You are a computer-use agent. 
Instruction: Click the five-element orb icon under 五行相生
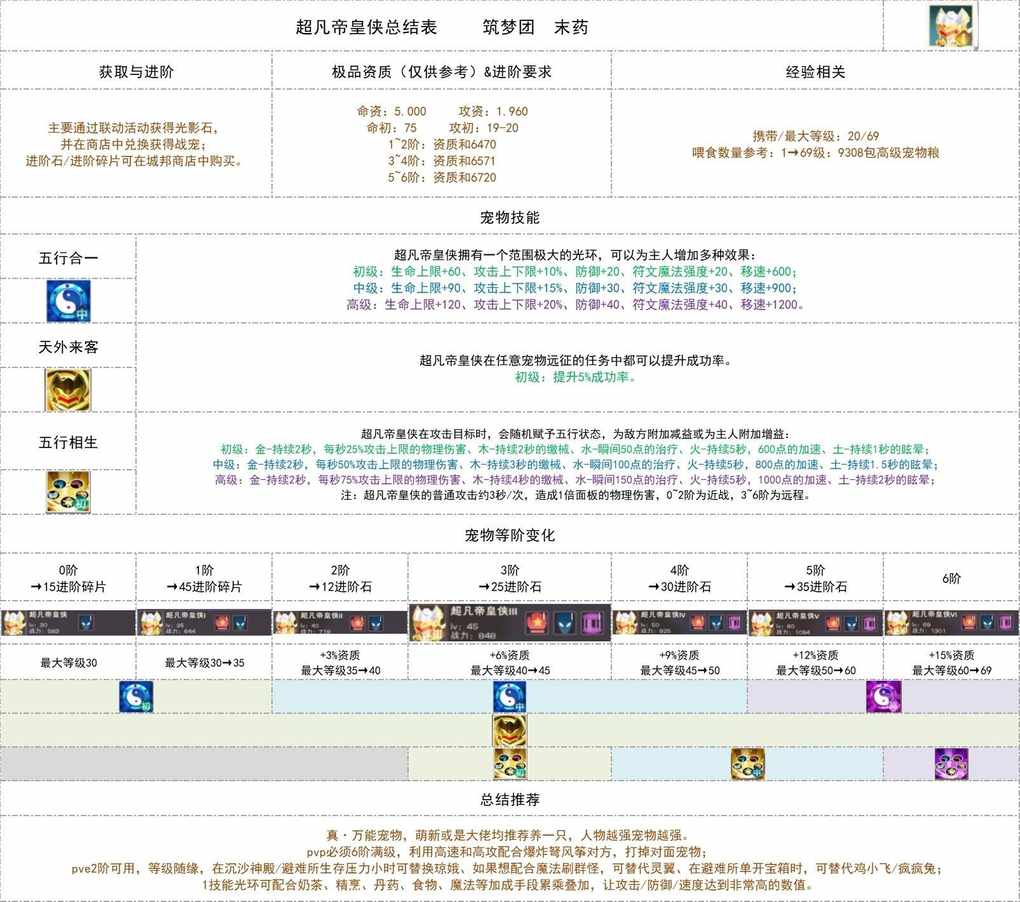coord(68,491)
